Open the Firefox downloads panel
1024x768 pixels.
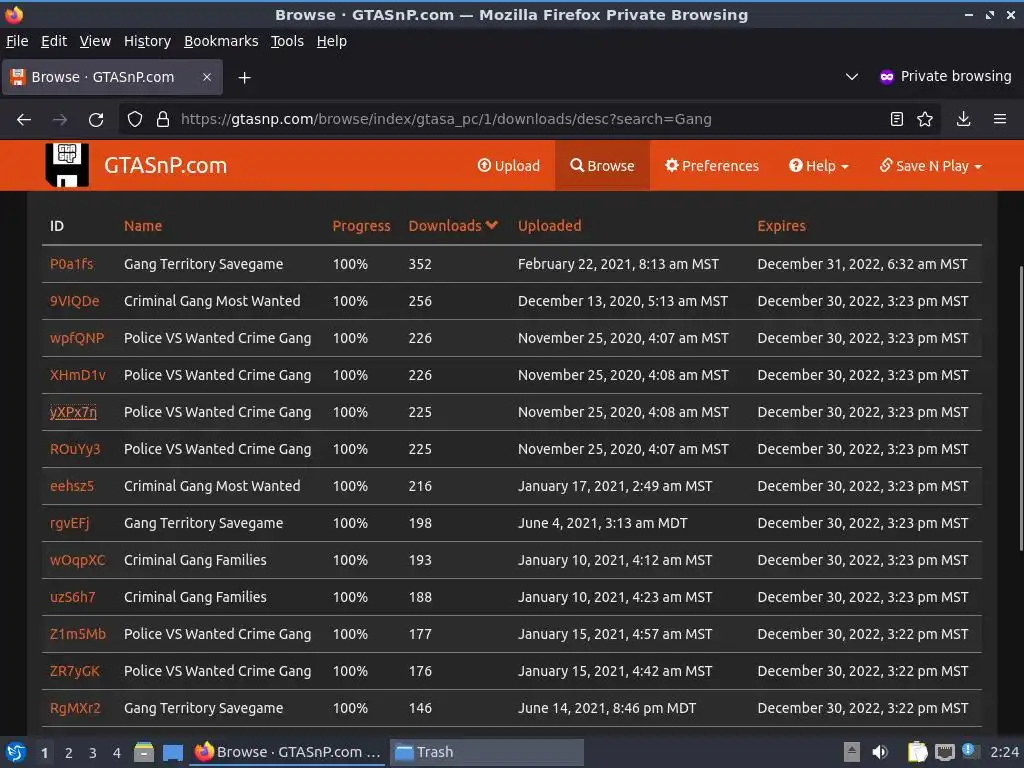[963, 119]
